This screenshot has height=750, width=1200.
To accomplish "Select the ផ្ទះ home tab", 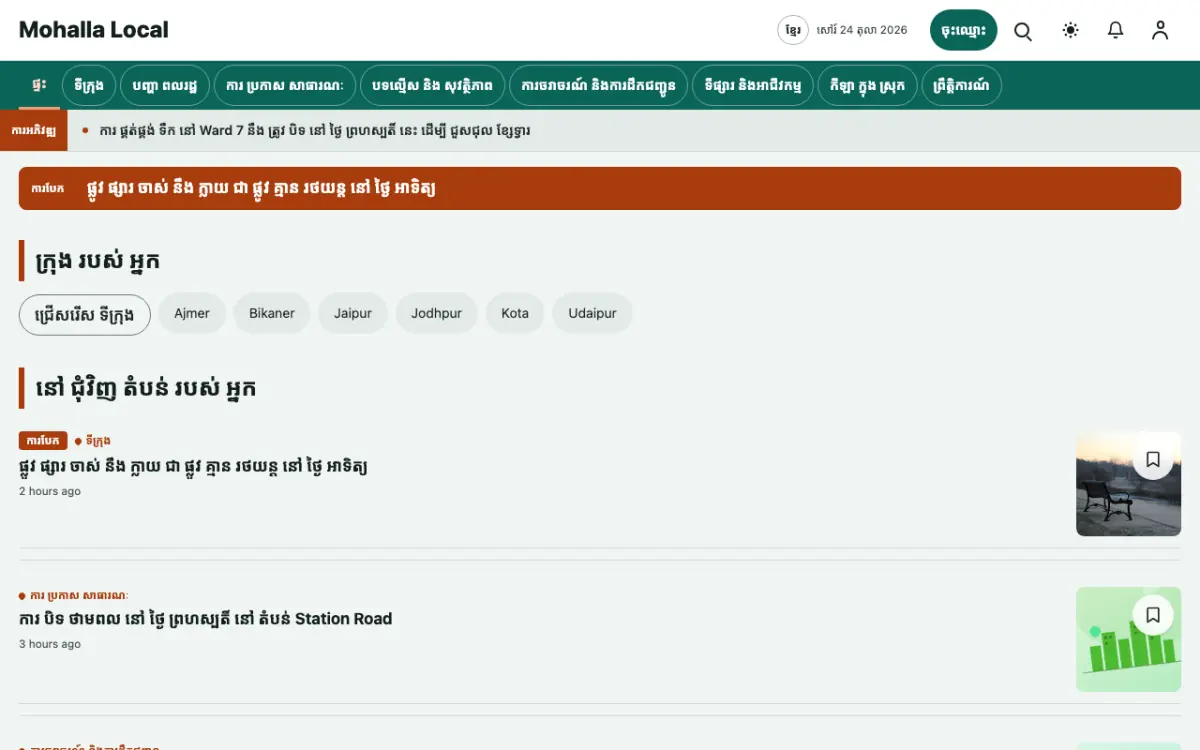I will point(39,85).
